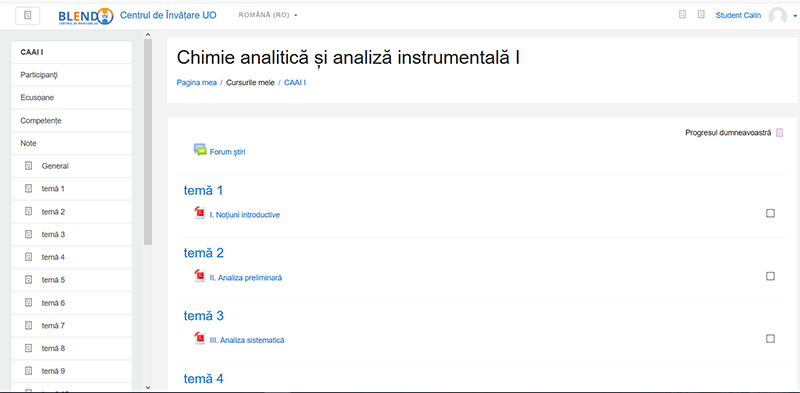This screenshot has height=393, width=800.
Task: Mark I. Noțiuni introductive as complete
Action: click(770, 213)
